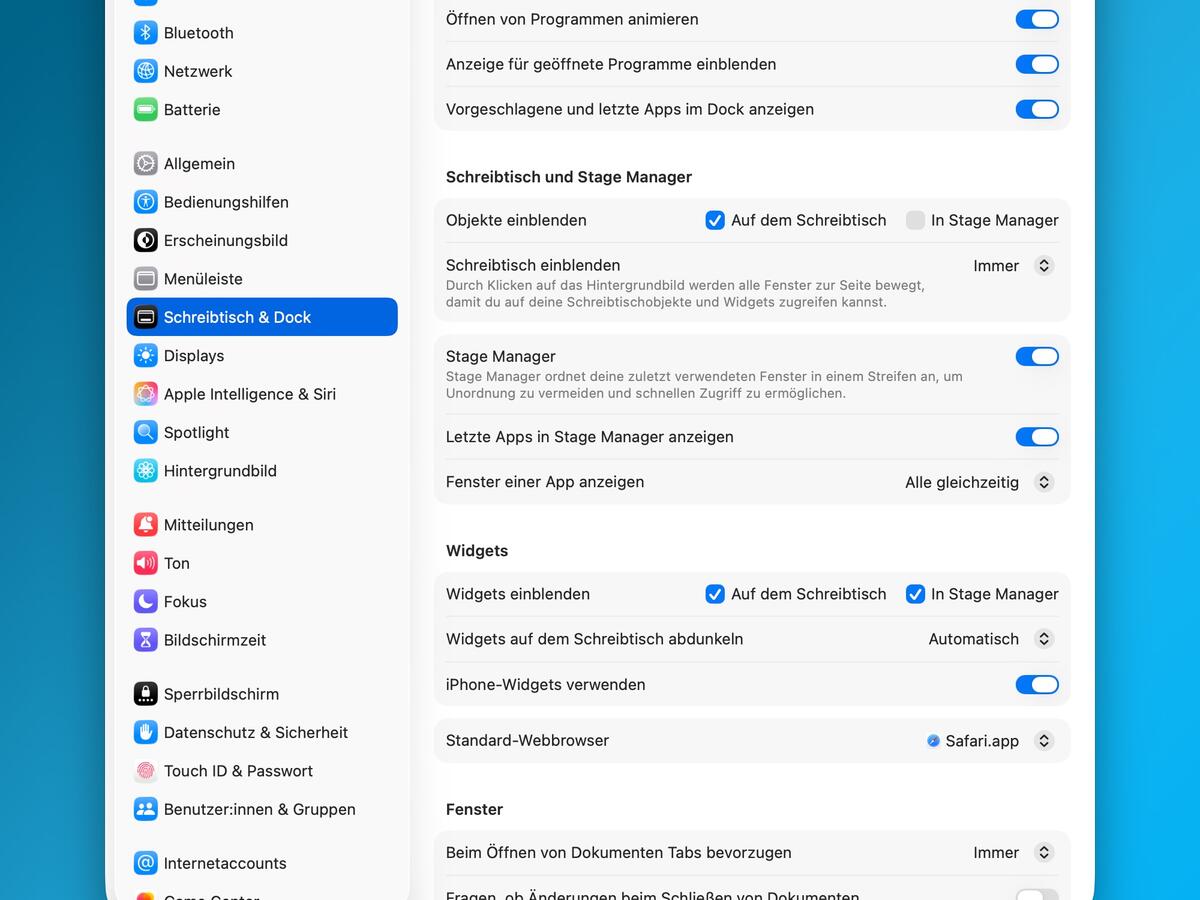Image resolution: width=1200 pixels, height=900 pixels.
Task: Check In Stage Manager for Objekte einblenden
Action: (x=915, y=220)
